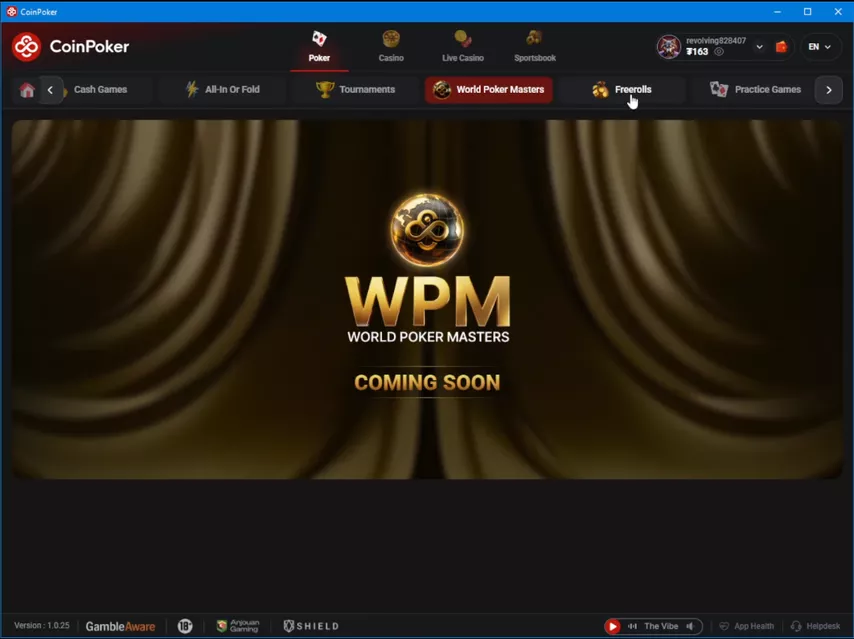Open the SHIELD security logo

point(311,626)
